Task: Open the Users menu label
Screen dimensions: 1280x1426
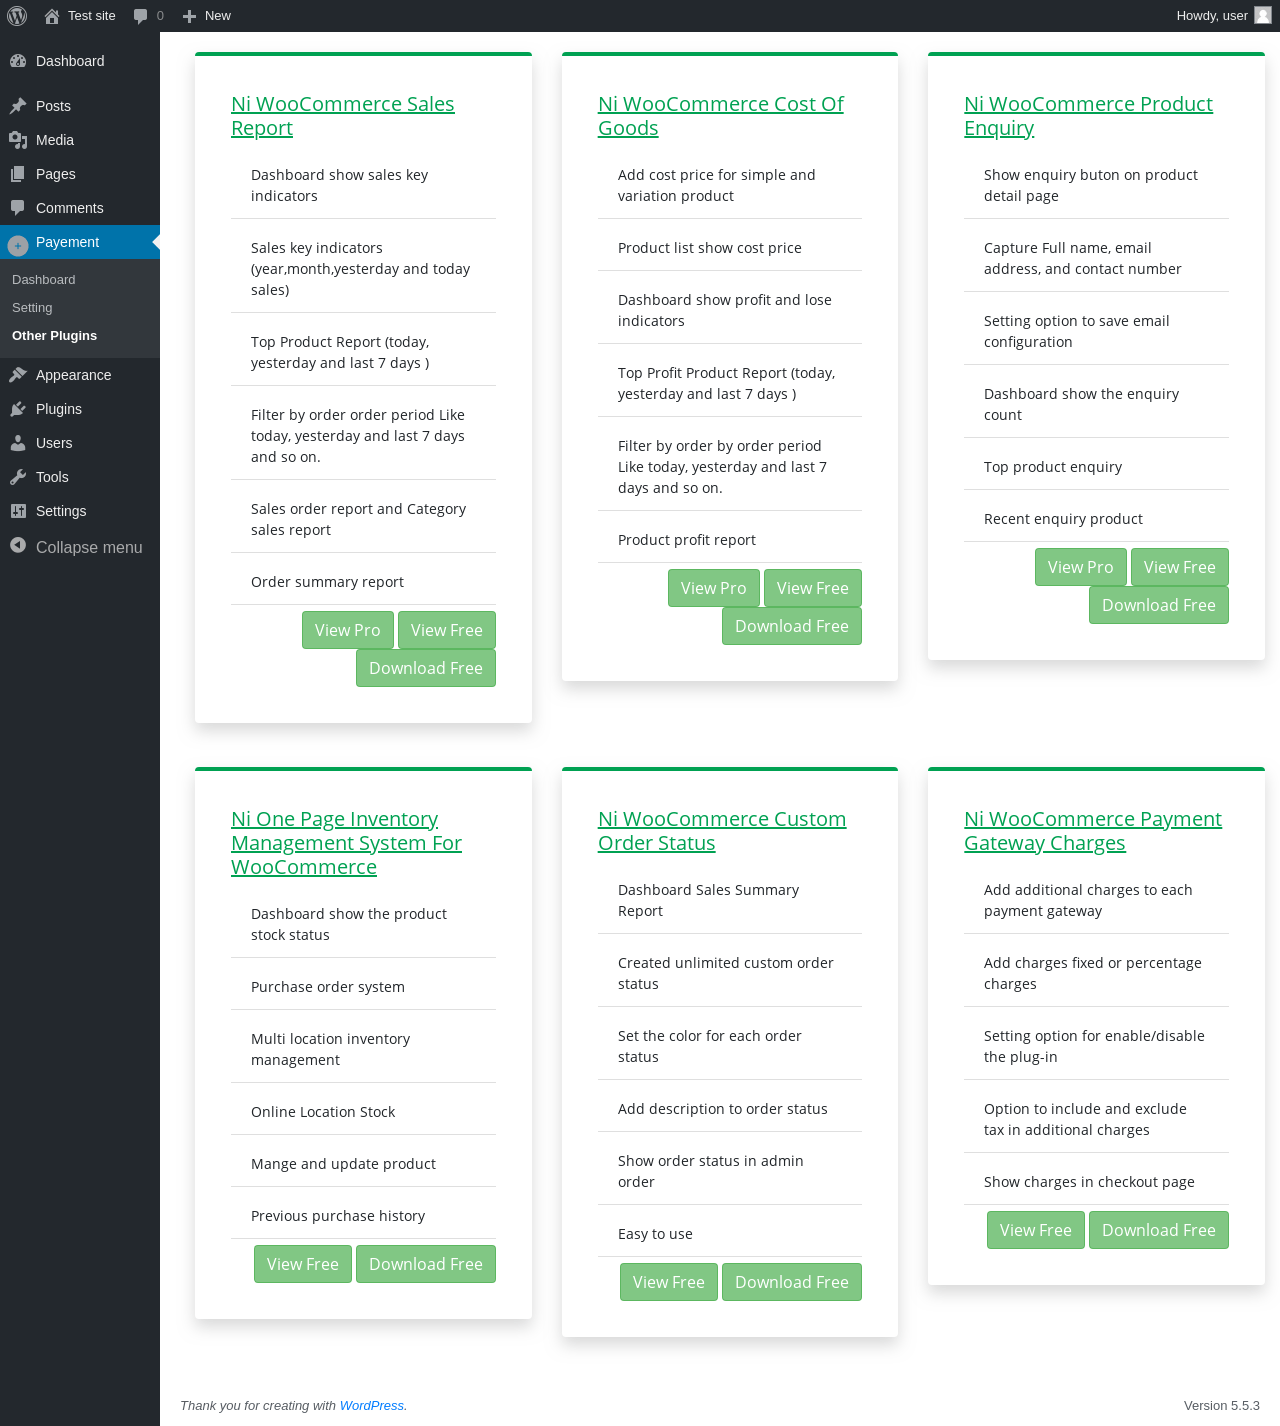Action: coord(54,443)
